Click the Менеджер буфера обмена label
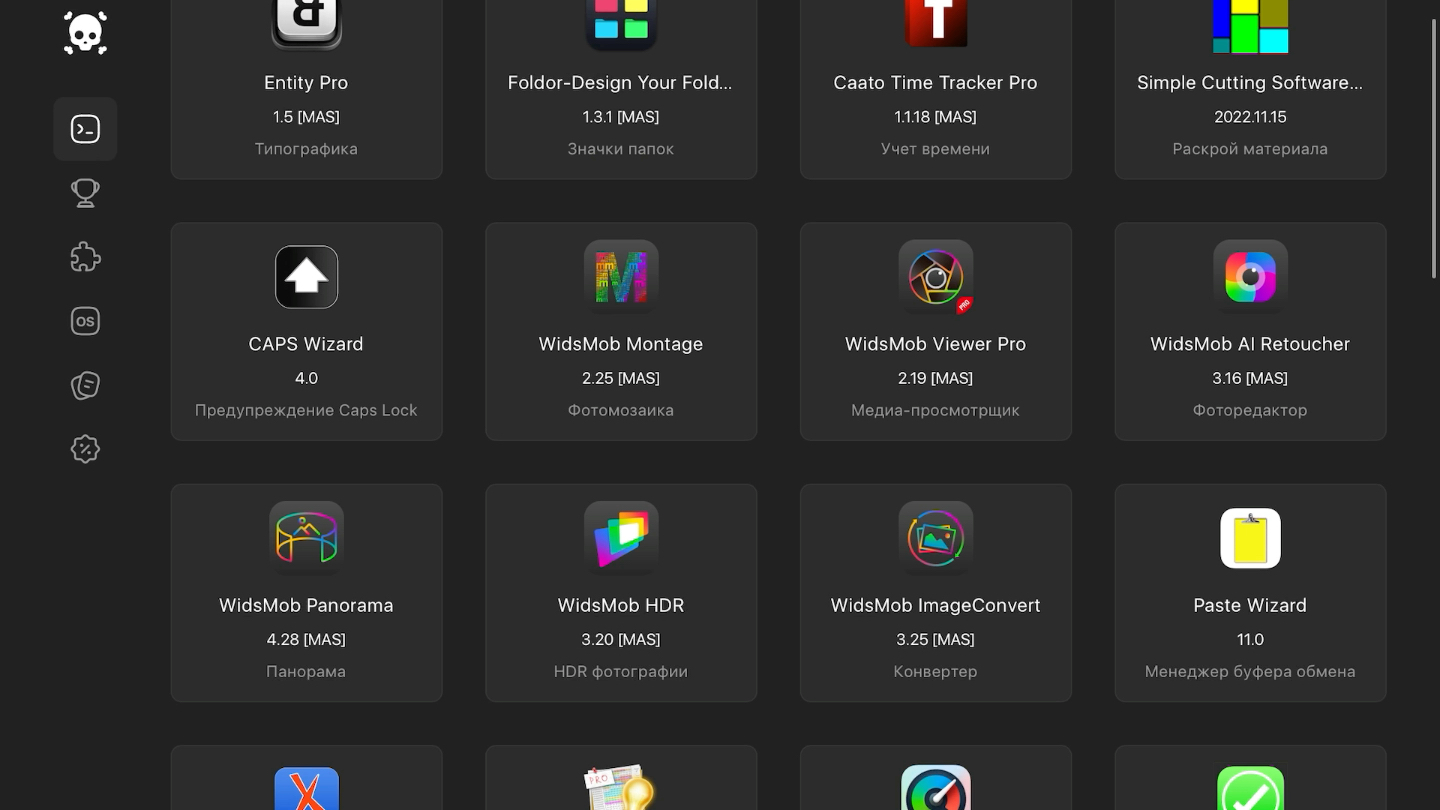 click(x=1250, y=671)
